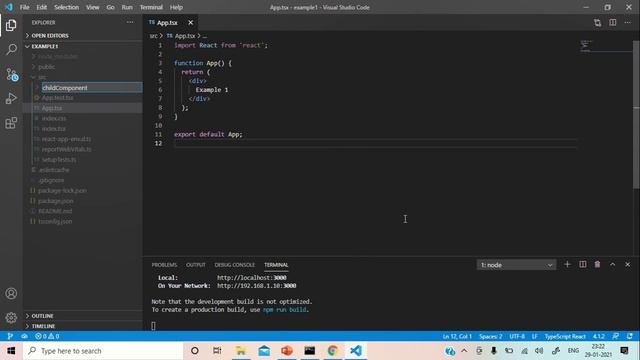Open the Edit menu
The height and width of the screenshot is (360, 640).
41,7
